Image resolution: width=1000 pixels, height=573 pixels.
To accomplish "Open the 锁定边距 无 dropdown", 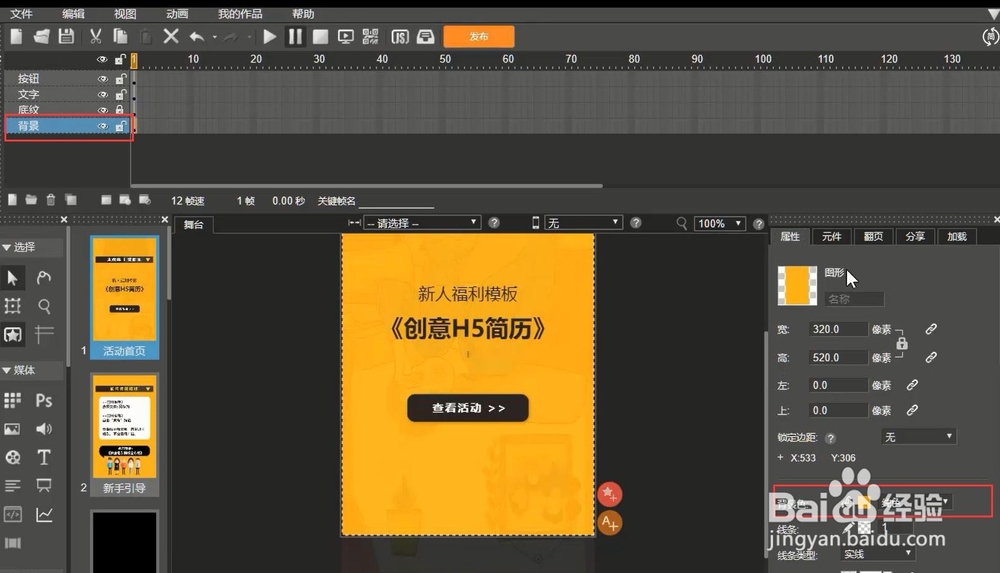I will (x=918, y=437).
